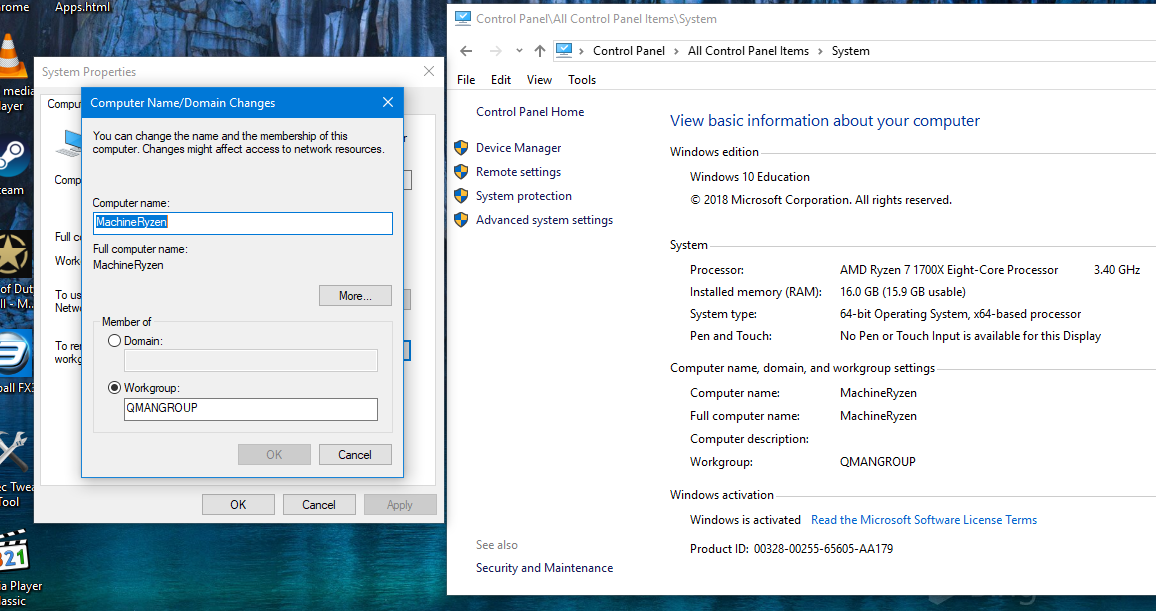
Task: Expand the chevron before Control Panel breadcrumb
Action: click(582, 51)
